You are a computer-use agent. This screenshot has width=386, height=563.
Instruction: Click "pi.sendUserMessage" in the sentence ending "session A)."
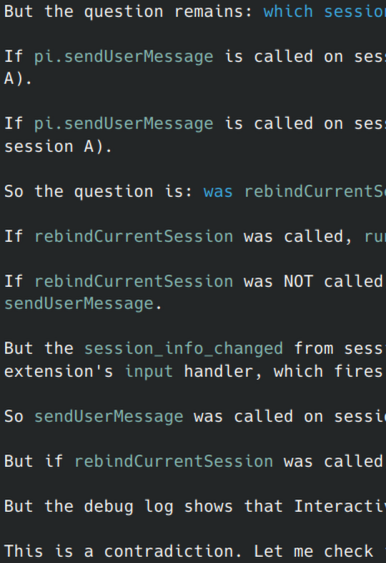124,124
